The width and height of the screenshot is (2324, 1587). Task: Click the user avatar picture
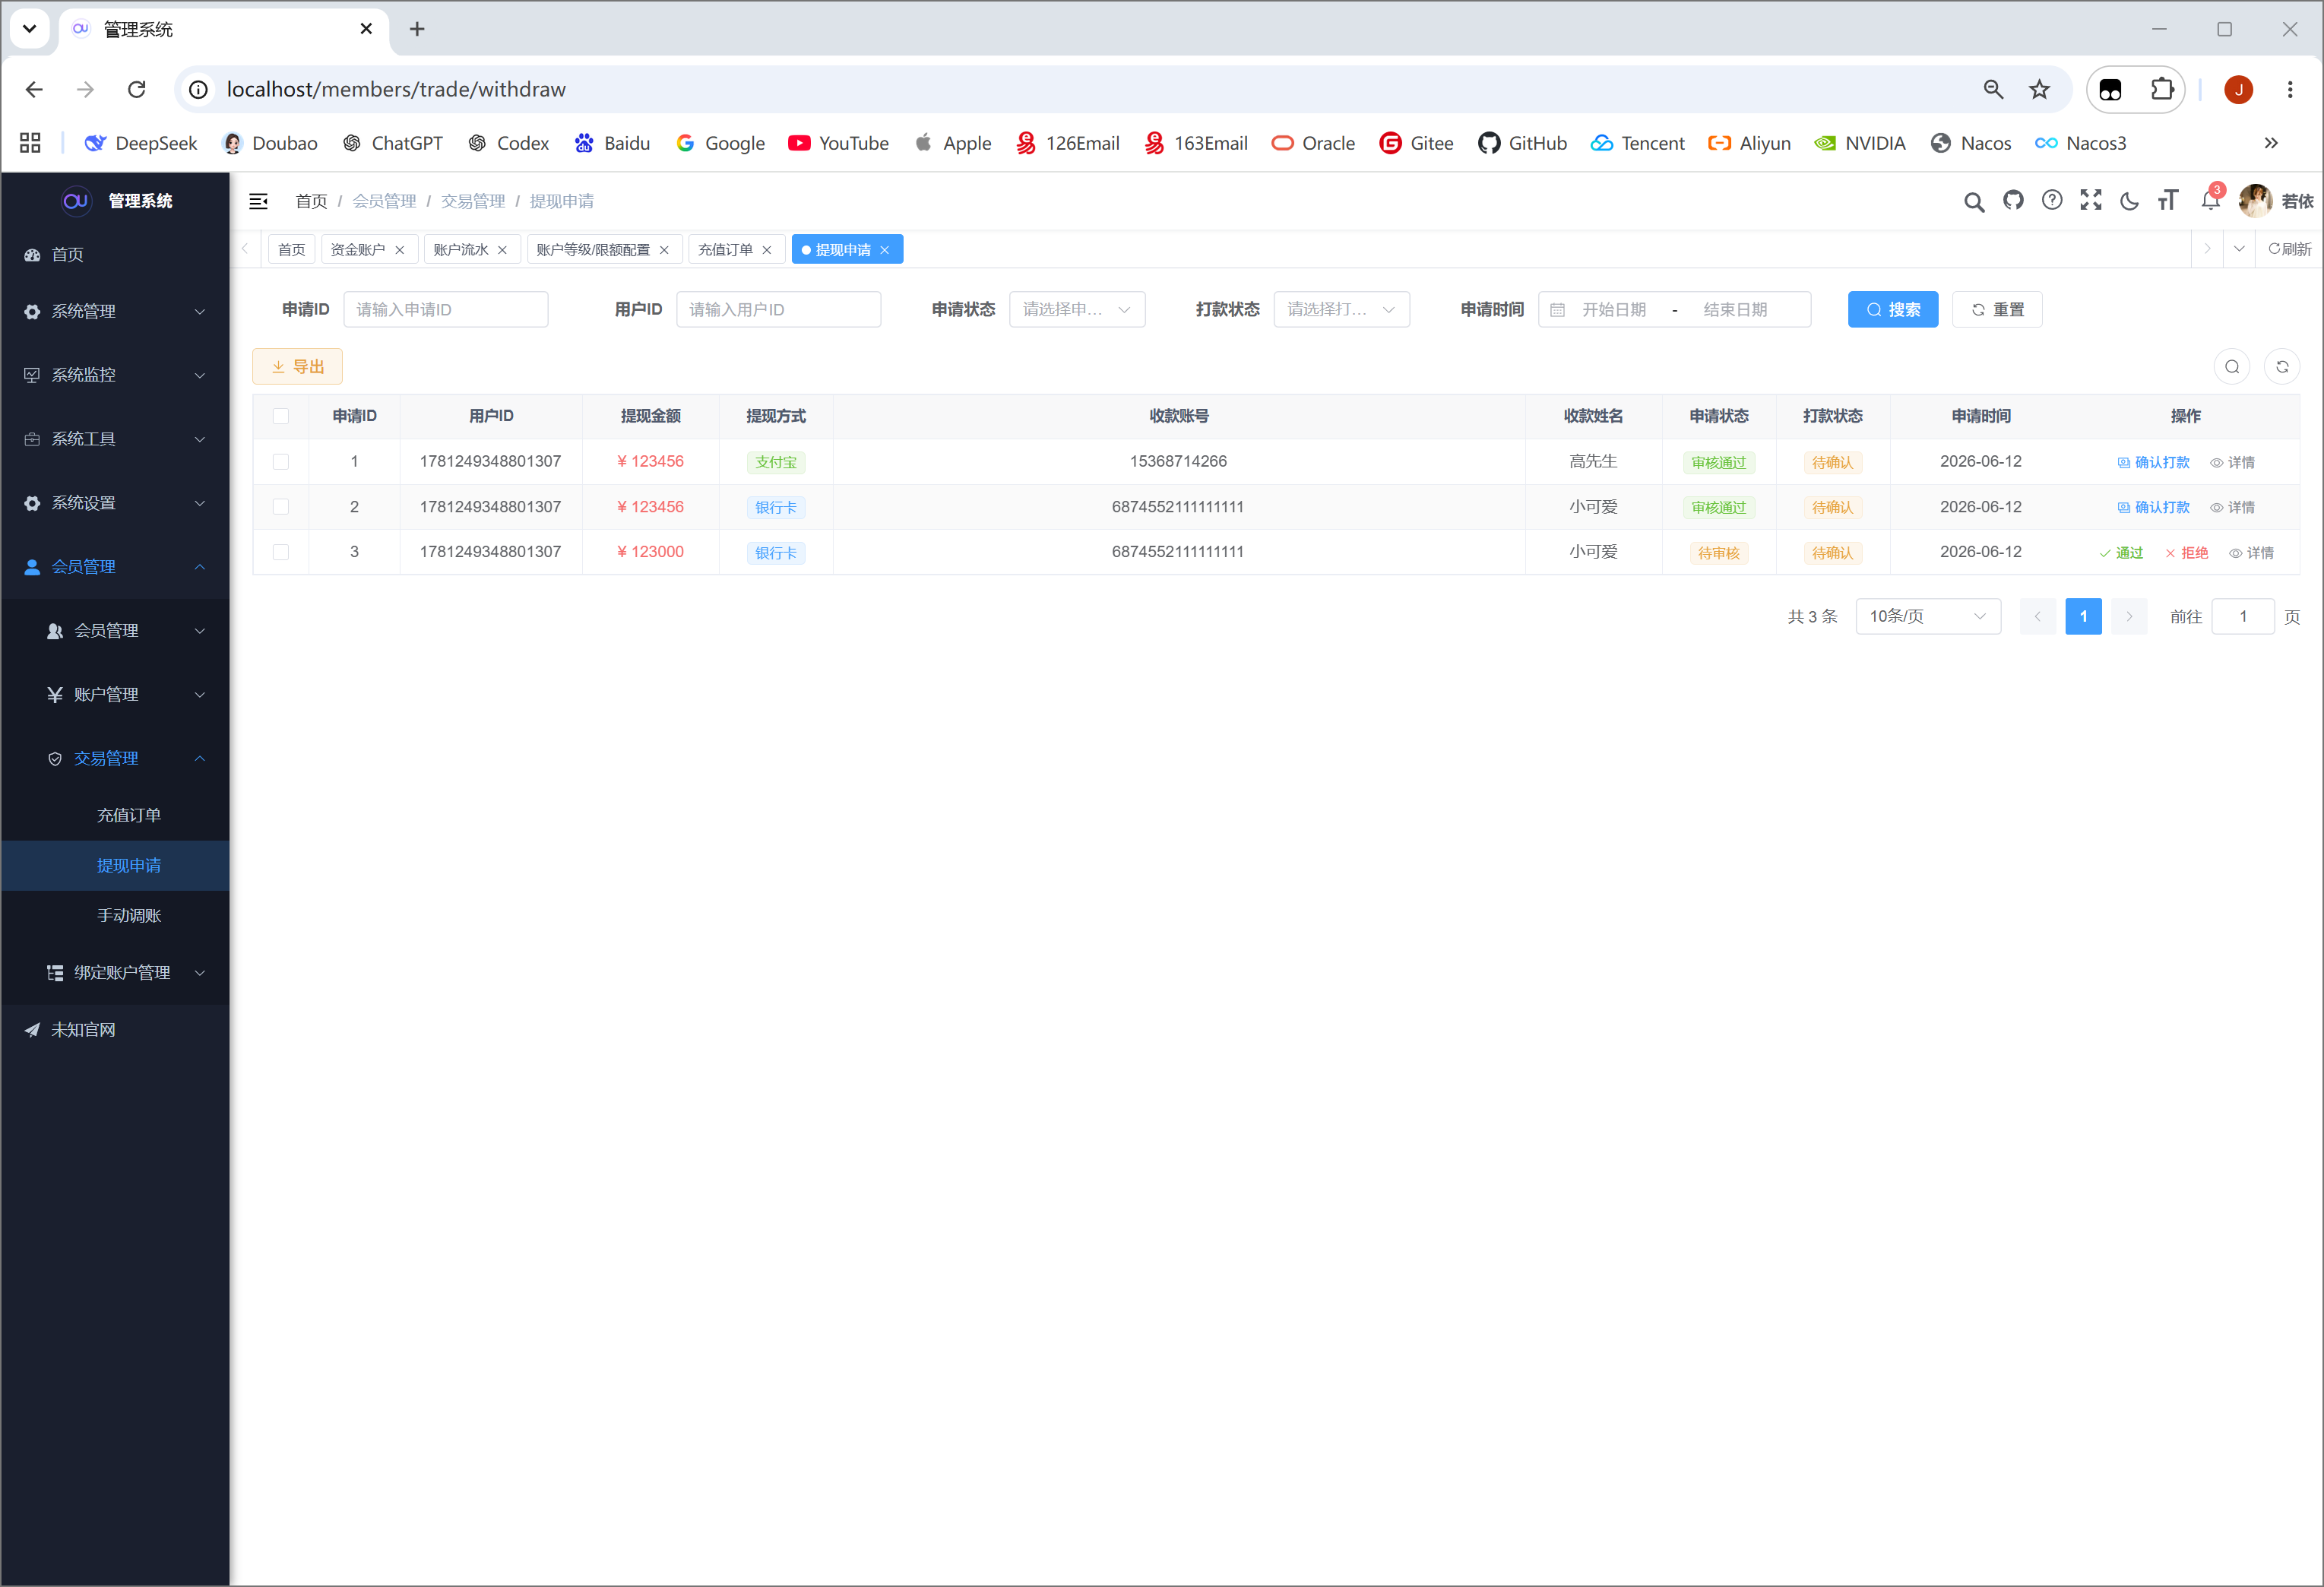2255,200
